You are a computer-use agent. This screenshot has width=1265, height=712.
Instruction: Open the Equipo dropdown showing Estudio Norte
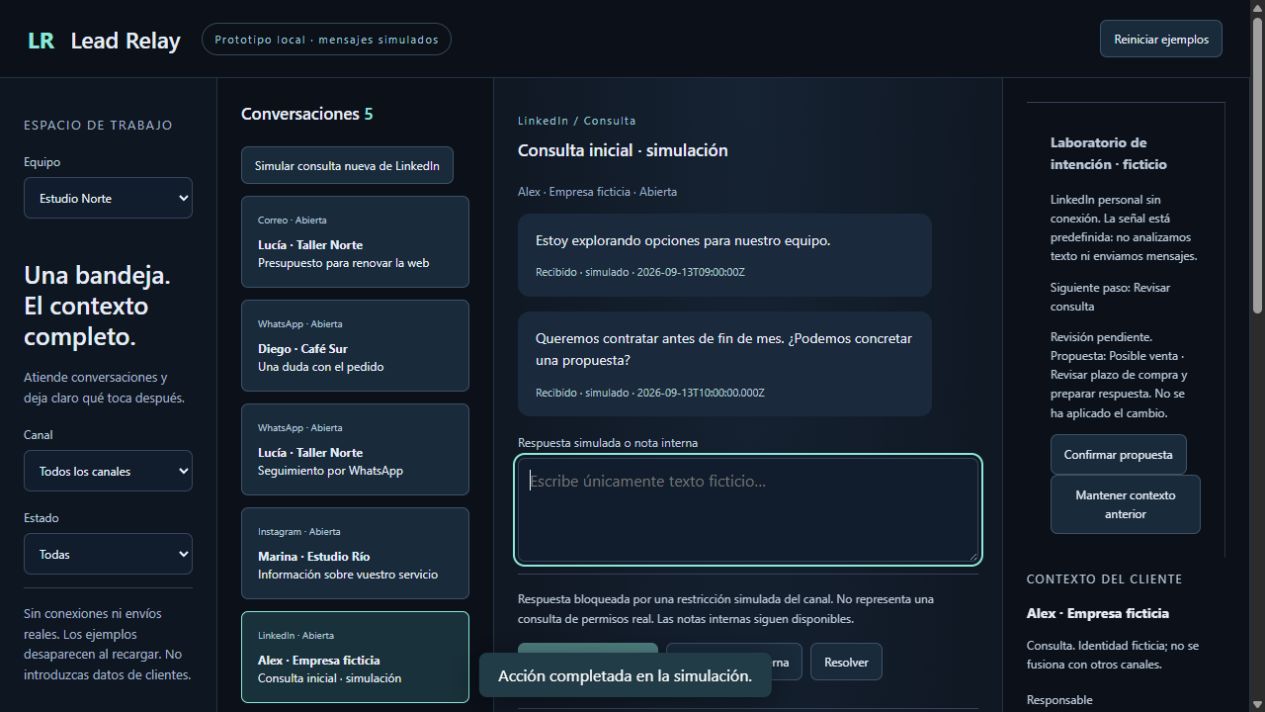[108, 198]
